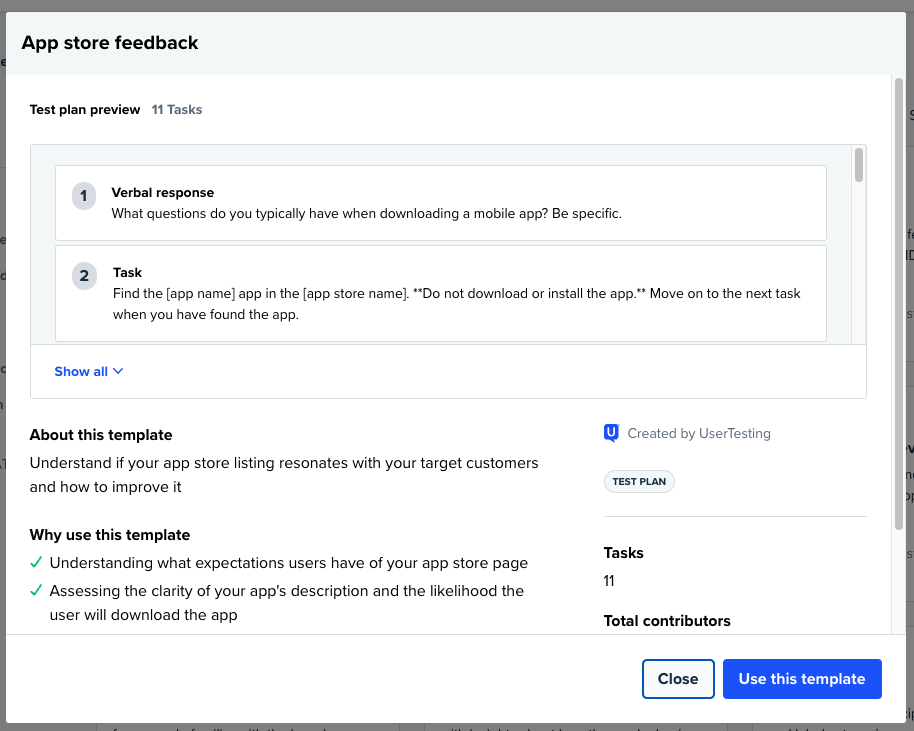Click the "Verbal response" task title
914x731 pixels.
[x=163, y=192]
